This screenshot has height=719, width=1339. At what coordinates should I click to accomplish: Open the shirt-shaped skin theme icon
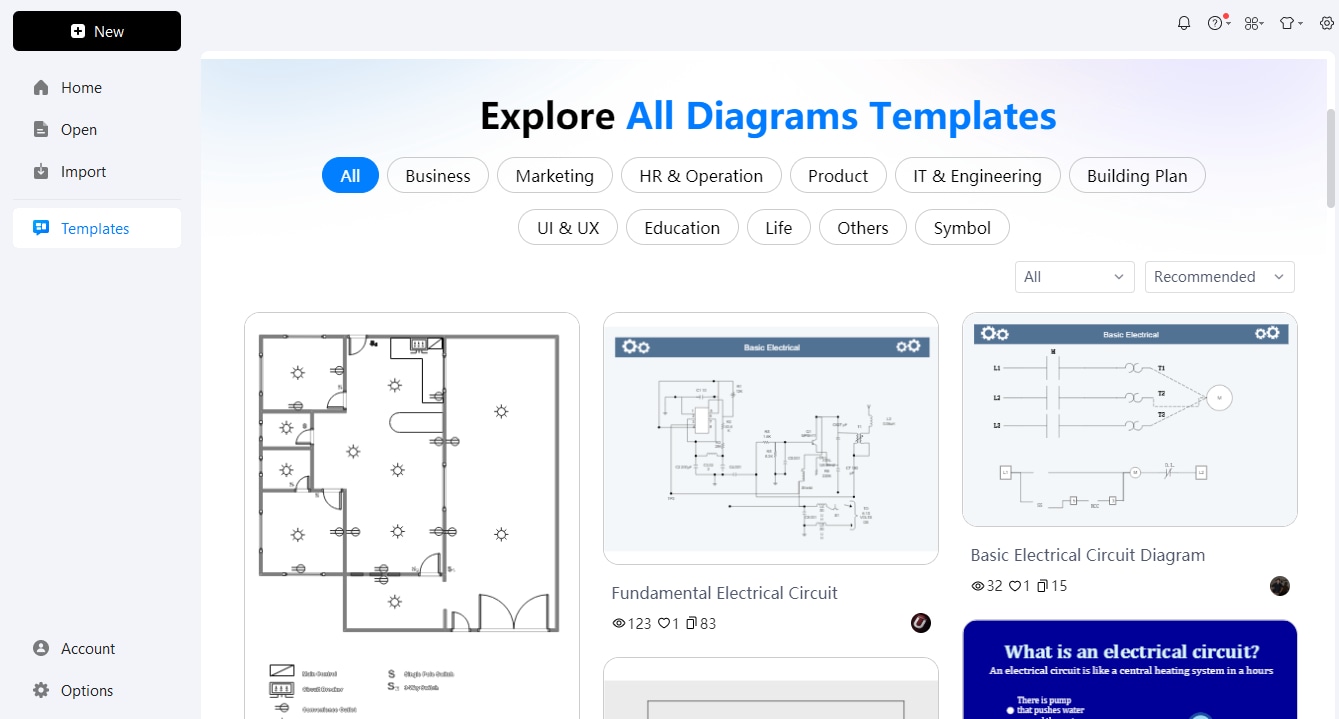tap(1291, 23)
